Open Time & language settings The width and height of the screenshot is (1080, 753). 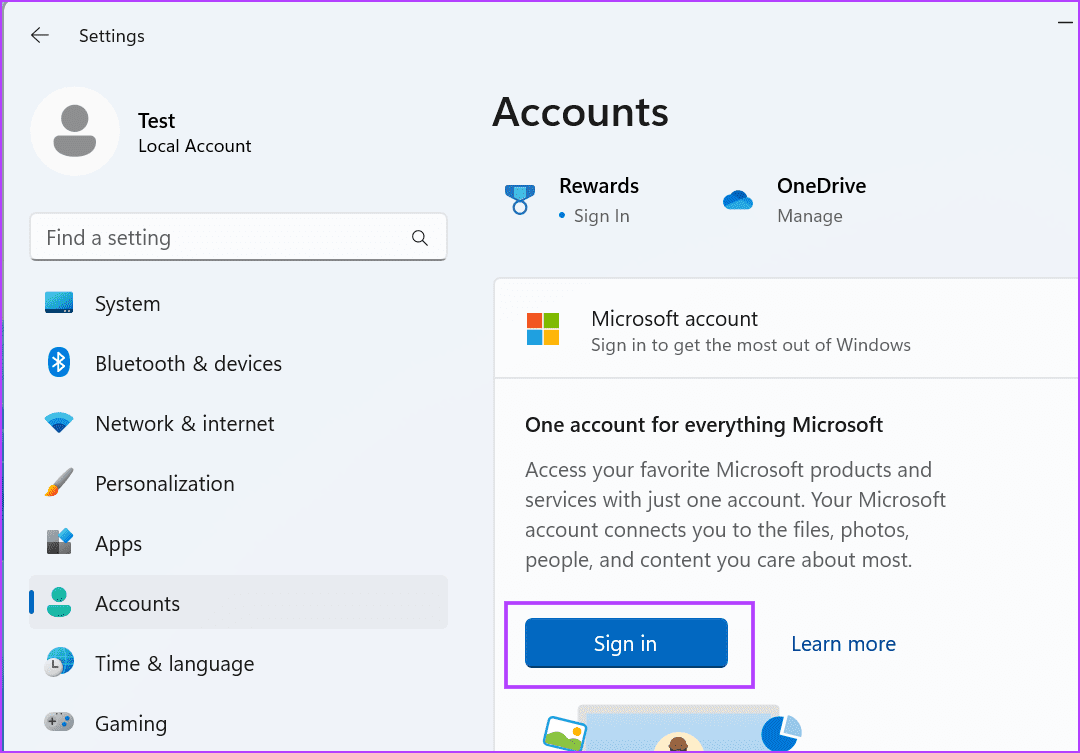point(238,663)
